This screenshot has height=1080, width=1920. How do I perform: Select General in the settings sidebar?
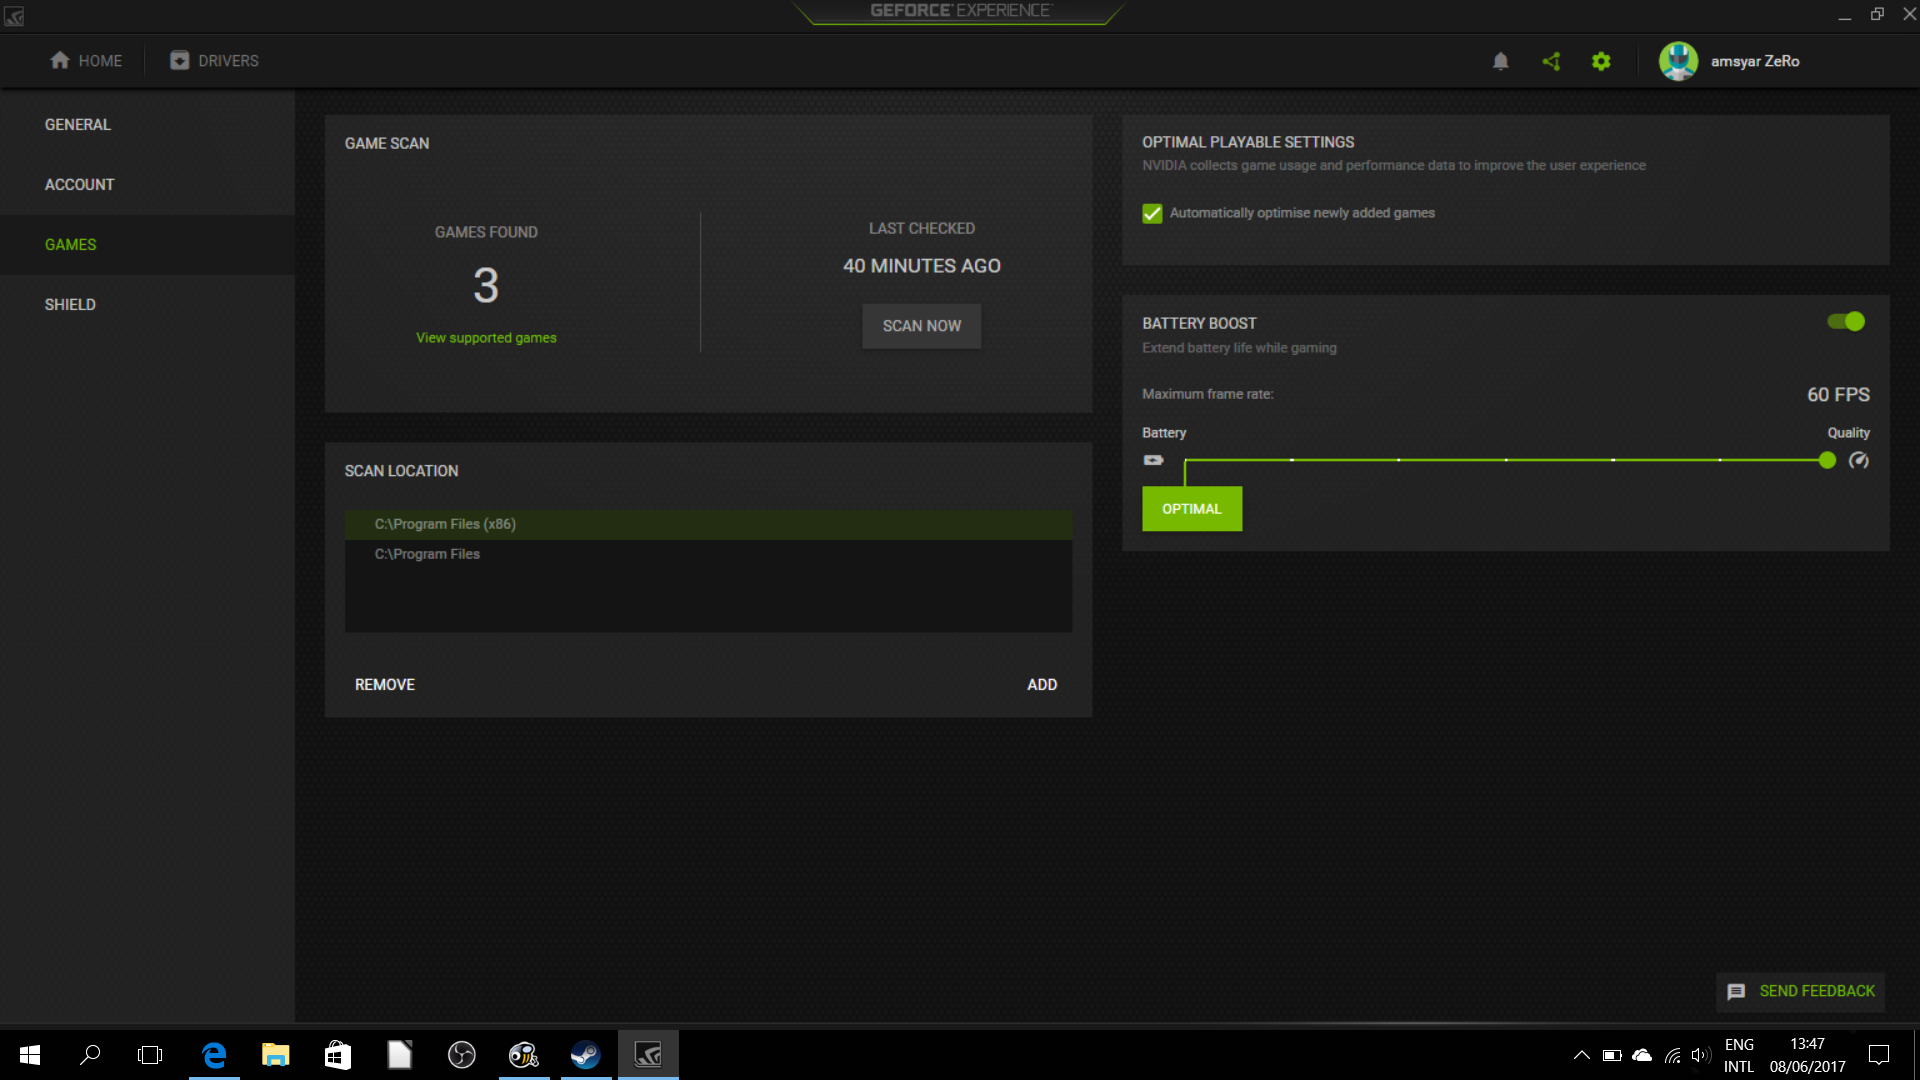coord(78,125)
